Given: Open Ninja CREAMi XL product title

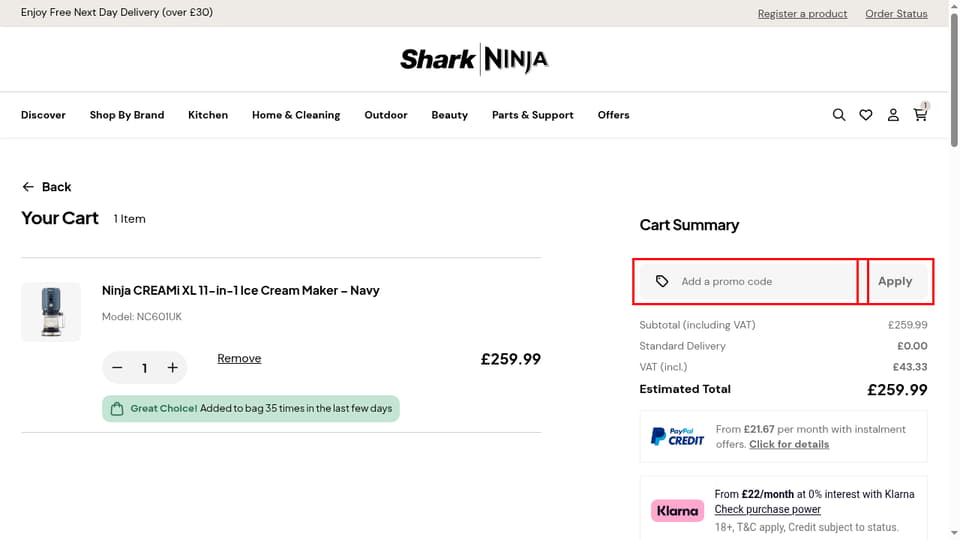Looking at the screenshot, I should tap(241, 290).
